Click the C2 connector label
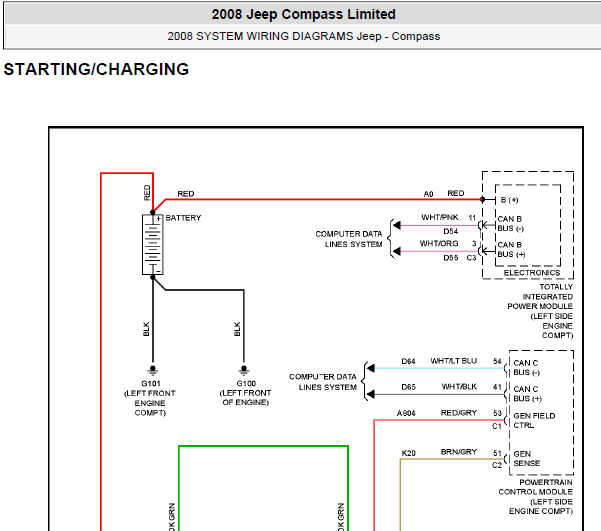This screenshot has height=531, width=601. coord(497,465)
